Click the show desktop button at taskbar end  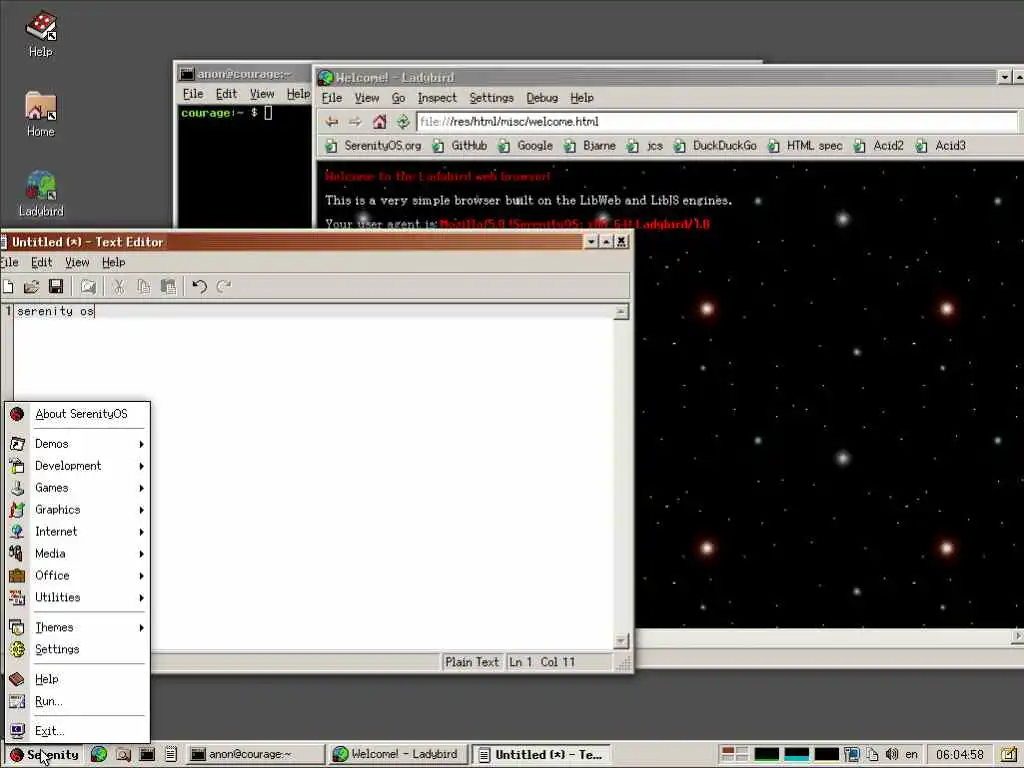pos(1009,754)
